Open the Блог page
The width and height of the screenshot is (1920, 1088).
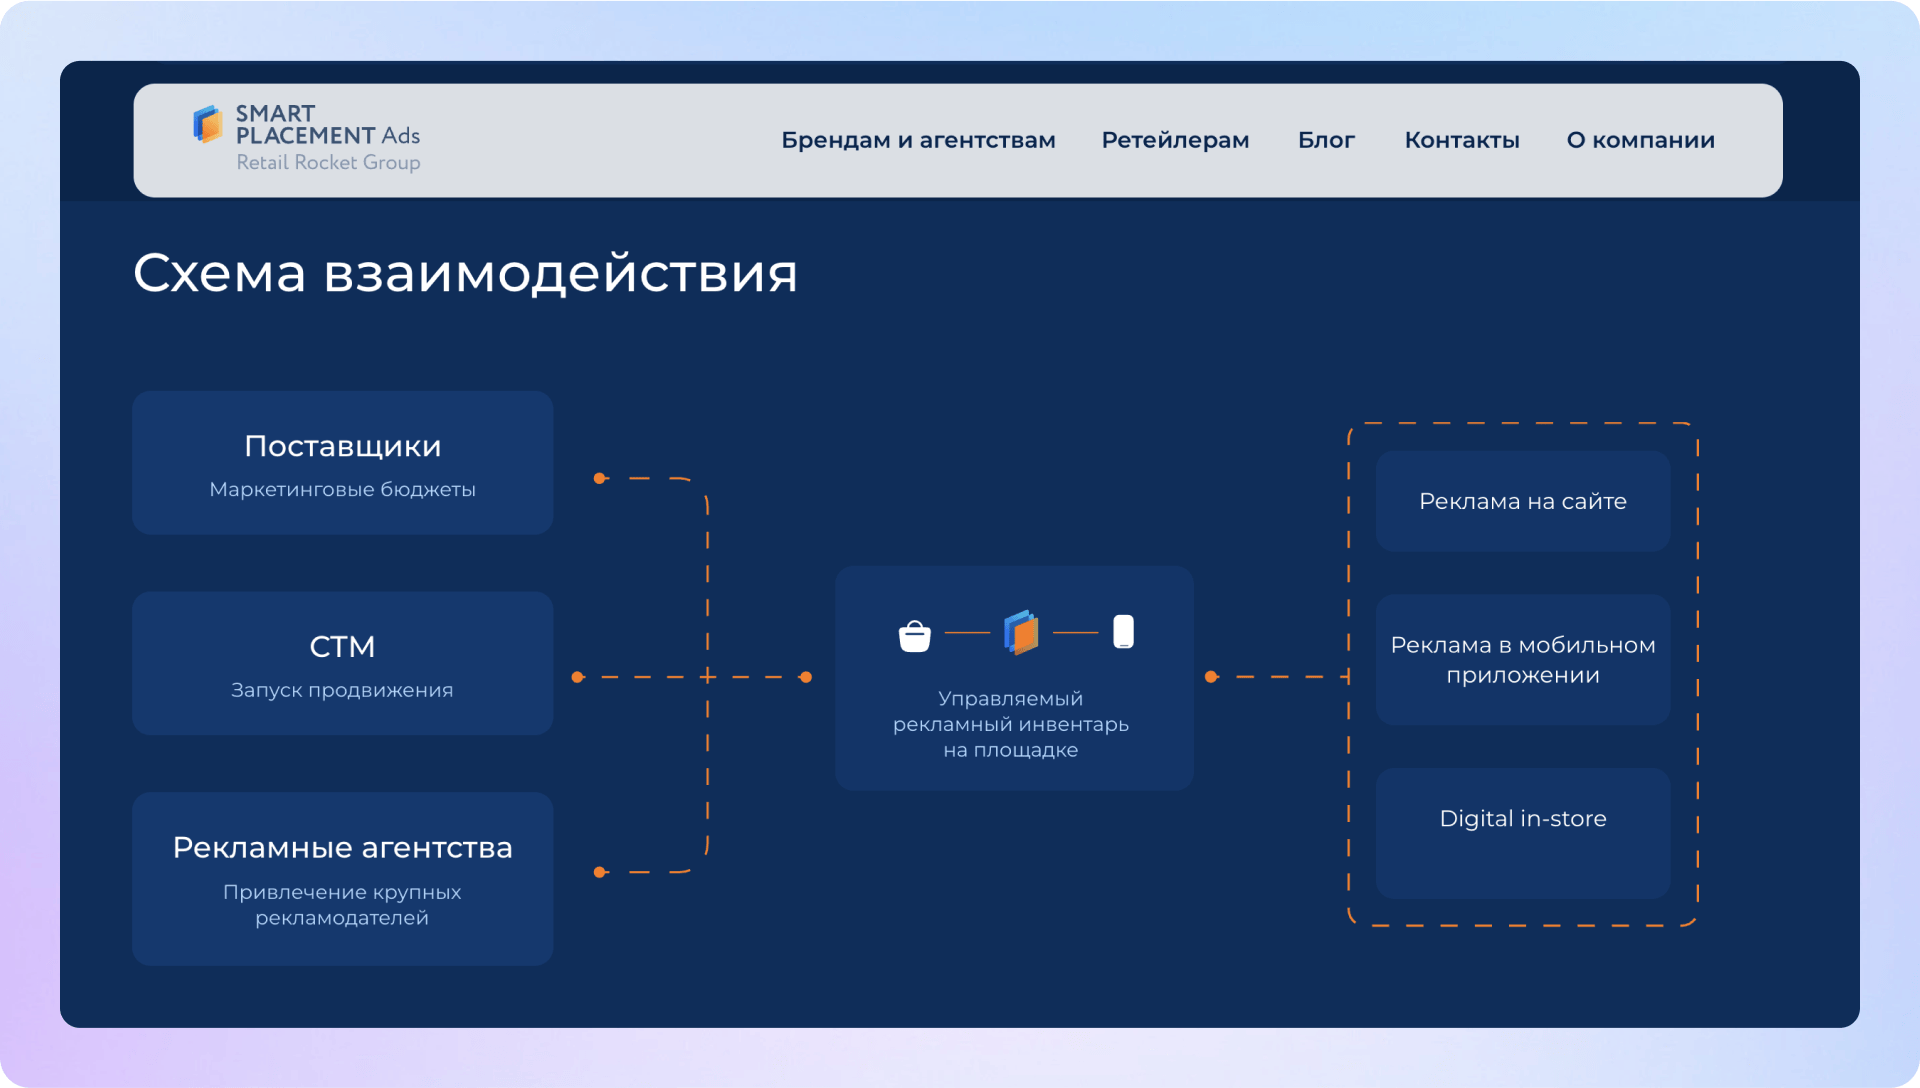[x=1326, y=140]
